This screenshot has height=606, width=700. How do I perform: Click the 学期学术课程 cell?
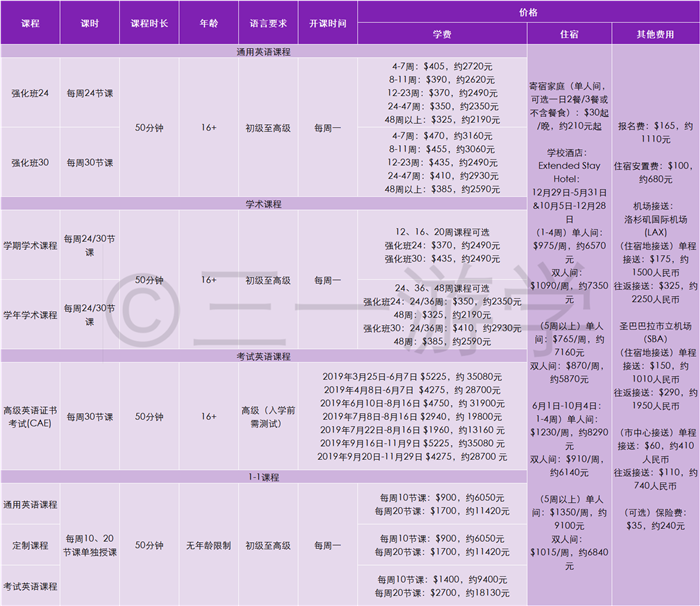click(30, 245)
